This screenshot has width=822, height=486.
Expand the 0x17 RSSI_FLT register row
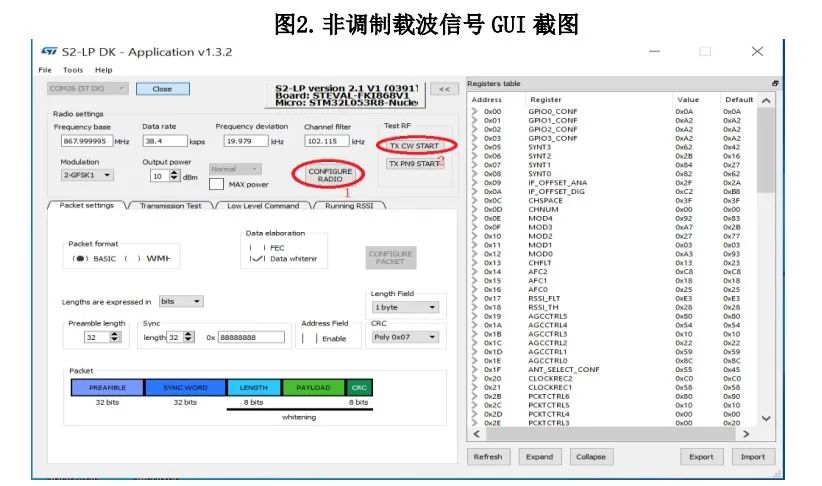pos(474,298)
